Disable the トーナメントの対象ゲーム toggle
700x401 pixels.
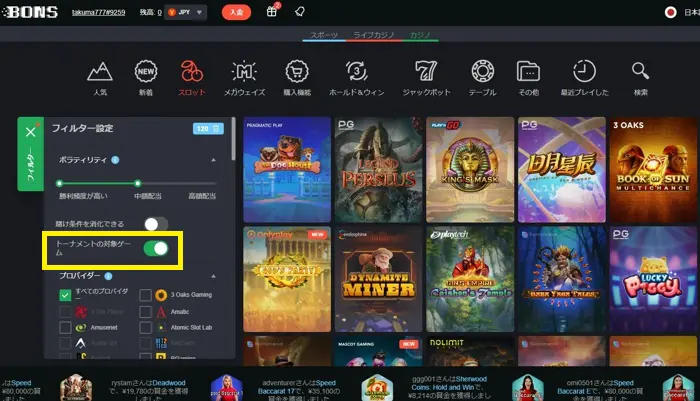[155, 249]
